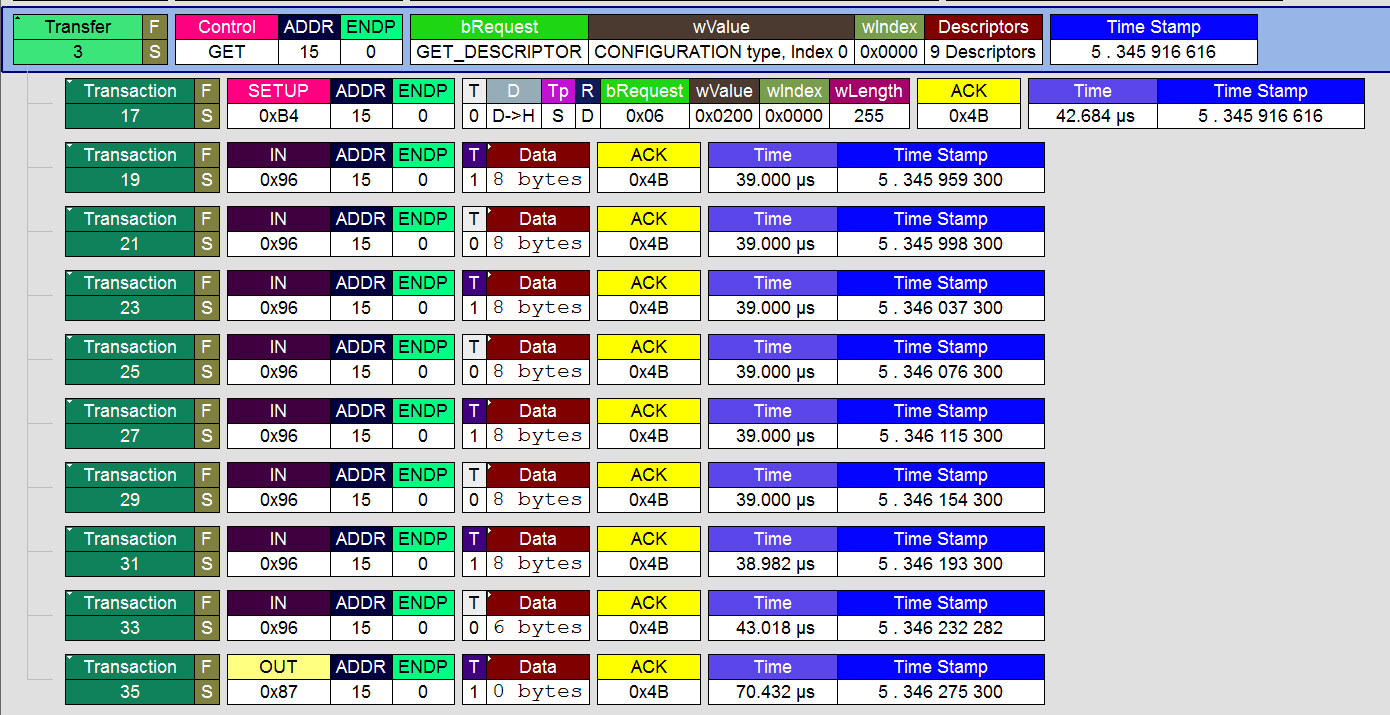The height and width of the screenshot is (715, 1390).
Task: Click the IN 0x96 cell in Transaction 19
Action: (x=279, y=167)
